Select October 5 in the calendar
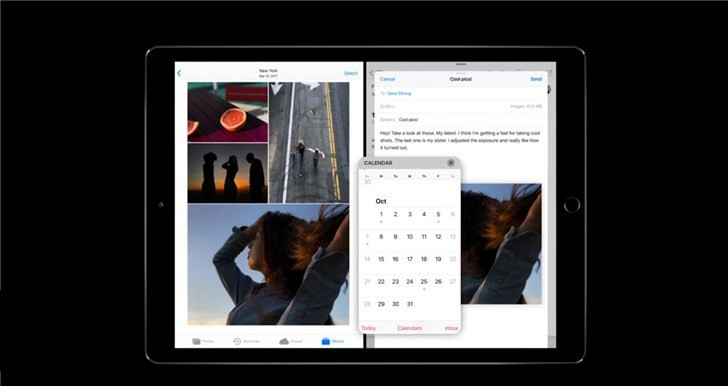This screenshot has height=386, width=728. 438,215
